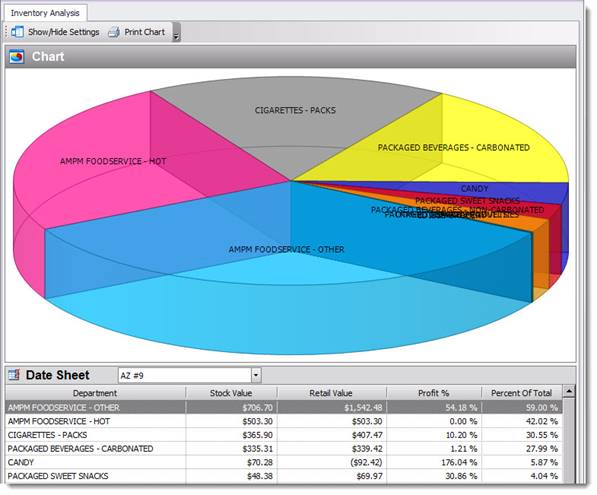
Task: Select the CANDY row in data sheet
Action: (283, 462)
